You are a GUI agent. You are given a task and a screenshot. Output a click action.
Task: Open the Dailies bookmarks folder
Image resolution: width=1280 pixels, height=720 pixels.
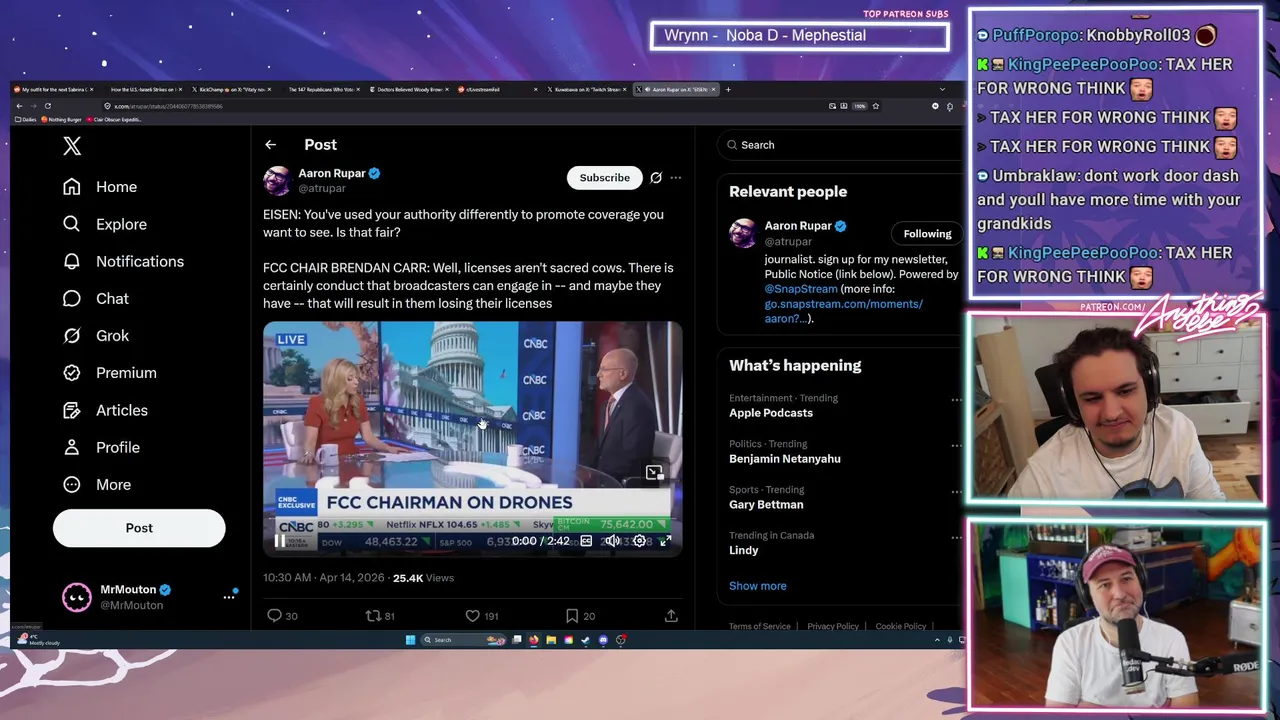(26, 119)
